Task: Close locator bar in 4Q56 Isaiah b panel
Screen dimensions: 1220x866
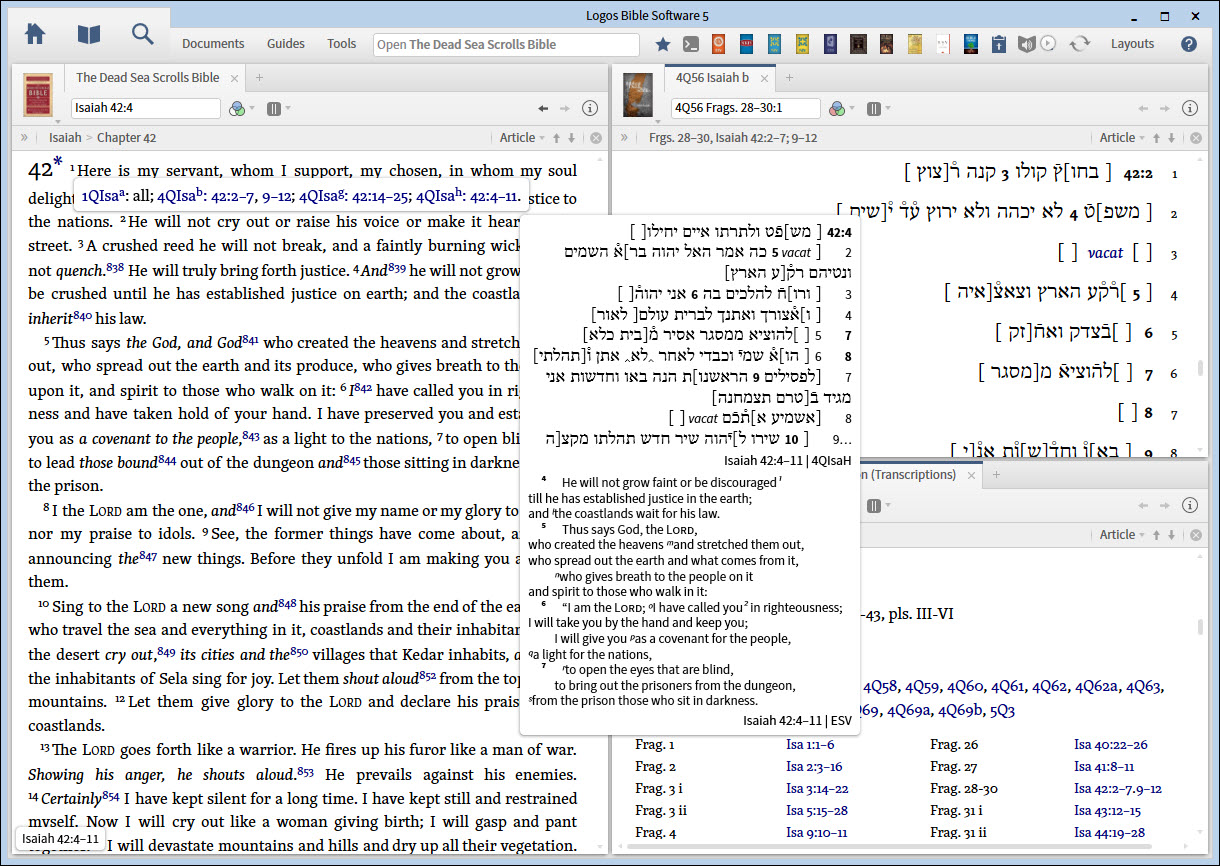Action: (1196, 138)
